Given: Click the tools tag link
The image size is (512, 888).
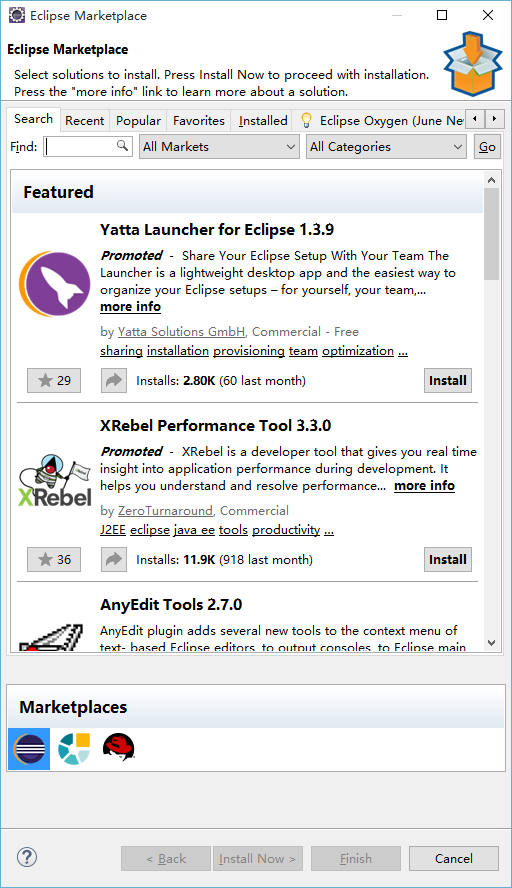Looking at the screenshot, I should (233, 530).
